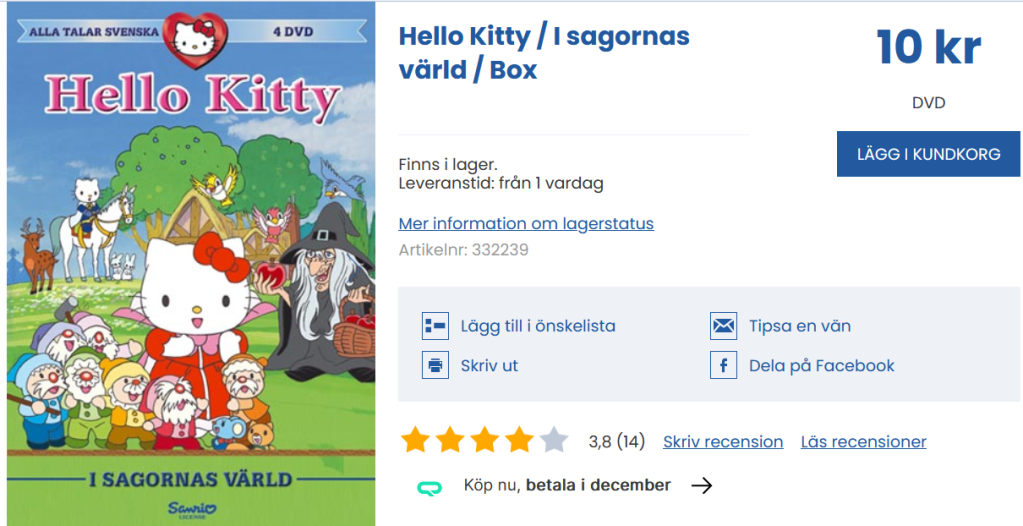Choose 'Skriv ut' text link
The image size is (1023, 526).
[x=489, y=365]
